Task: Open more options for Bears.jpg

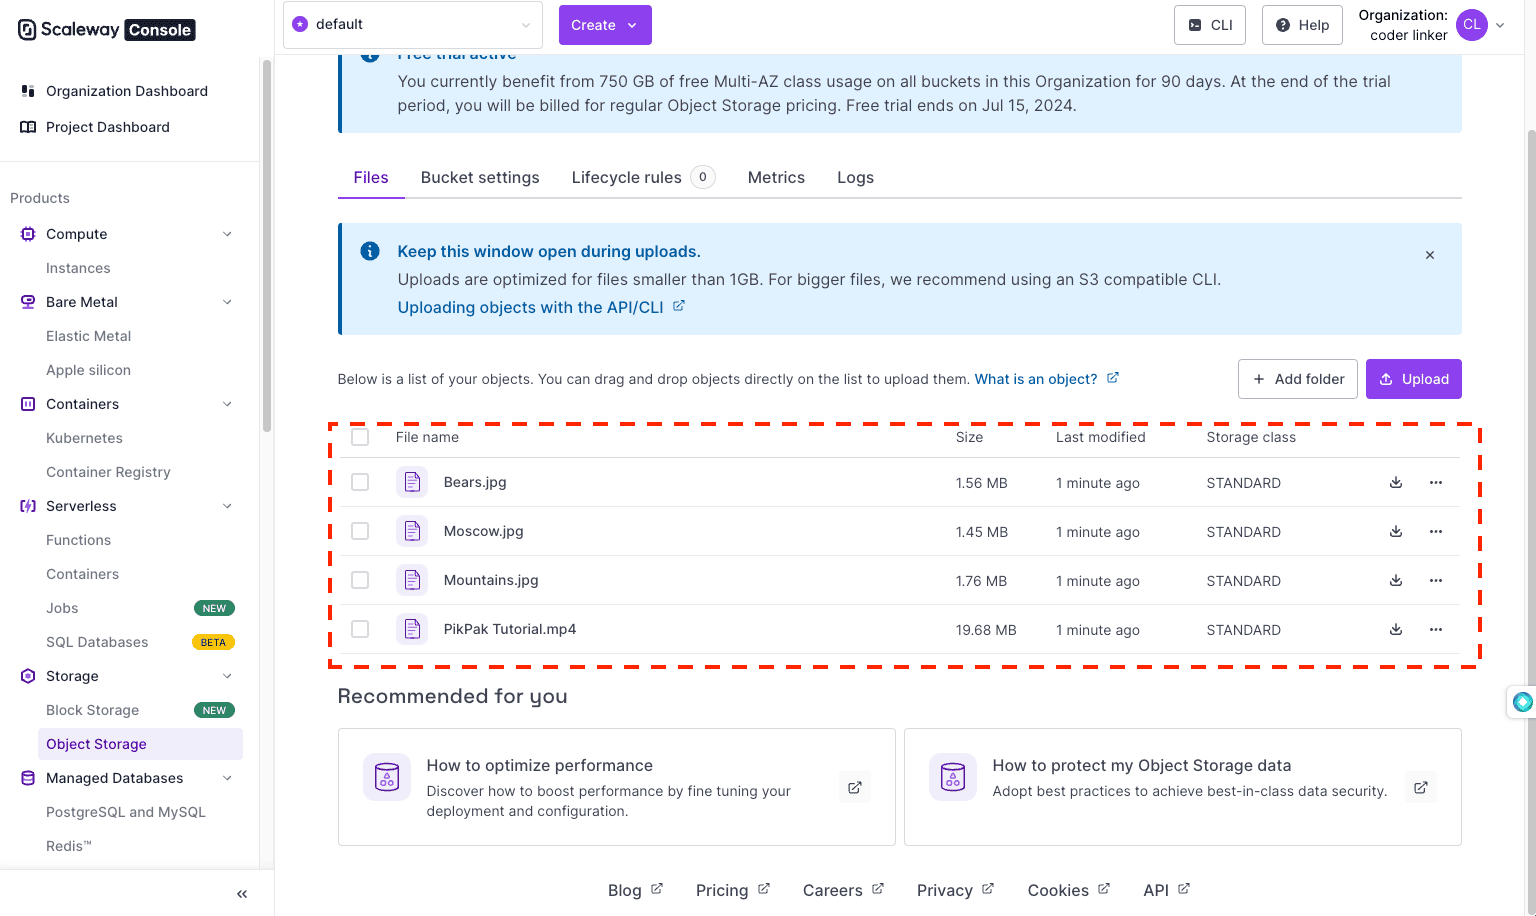Action: click(x=1436, y=482)
